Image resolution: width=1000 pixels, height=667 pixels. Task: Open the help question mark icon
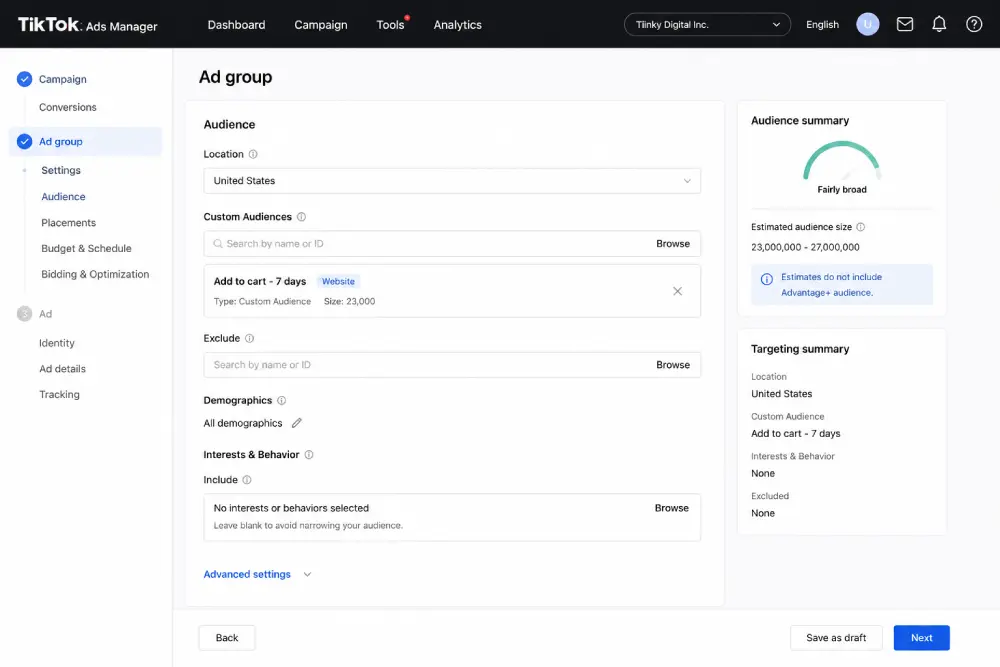point(973,24)
